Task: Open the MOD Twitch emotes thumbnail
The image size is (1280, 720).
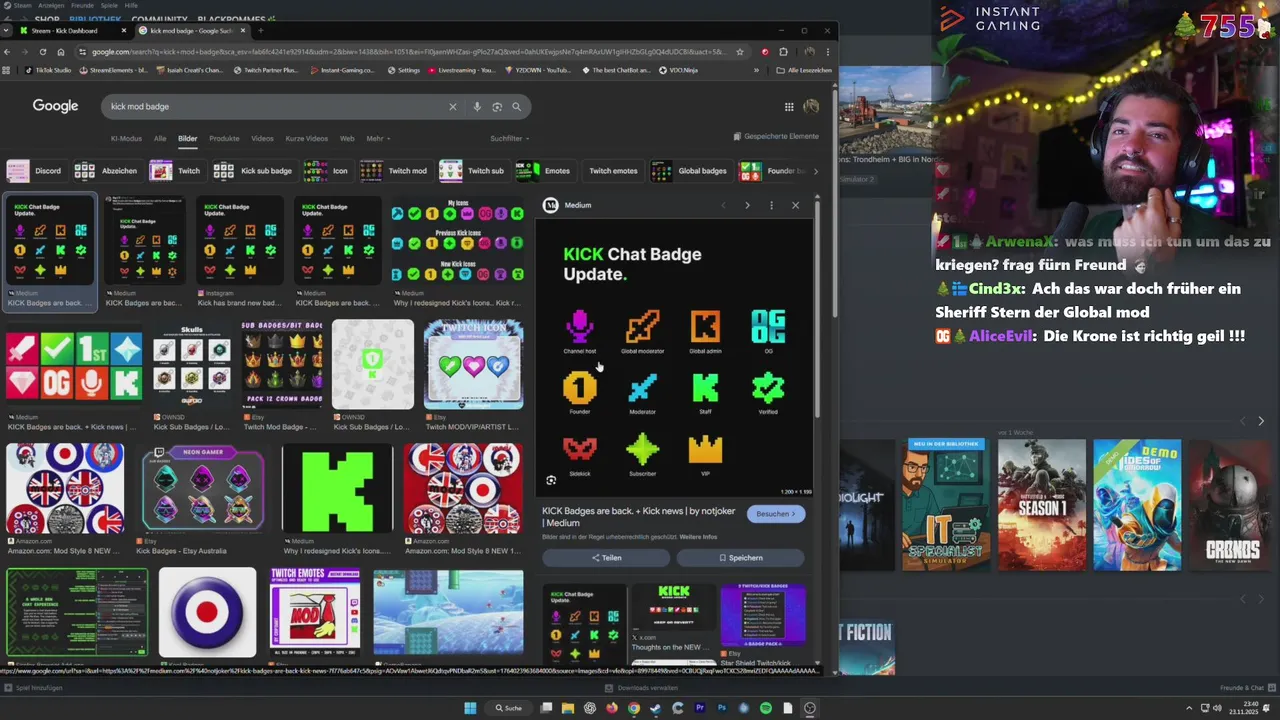Action: [x=314, y=612]
